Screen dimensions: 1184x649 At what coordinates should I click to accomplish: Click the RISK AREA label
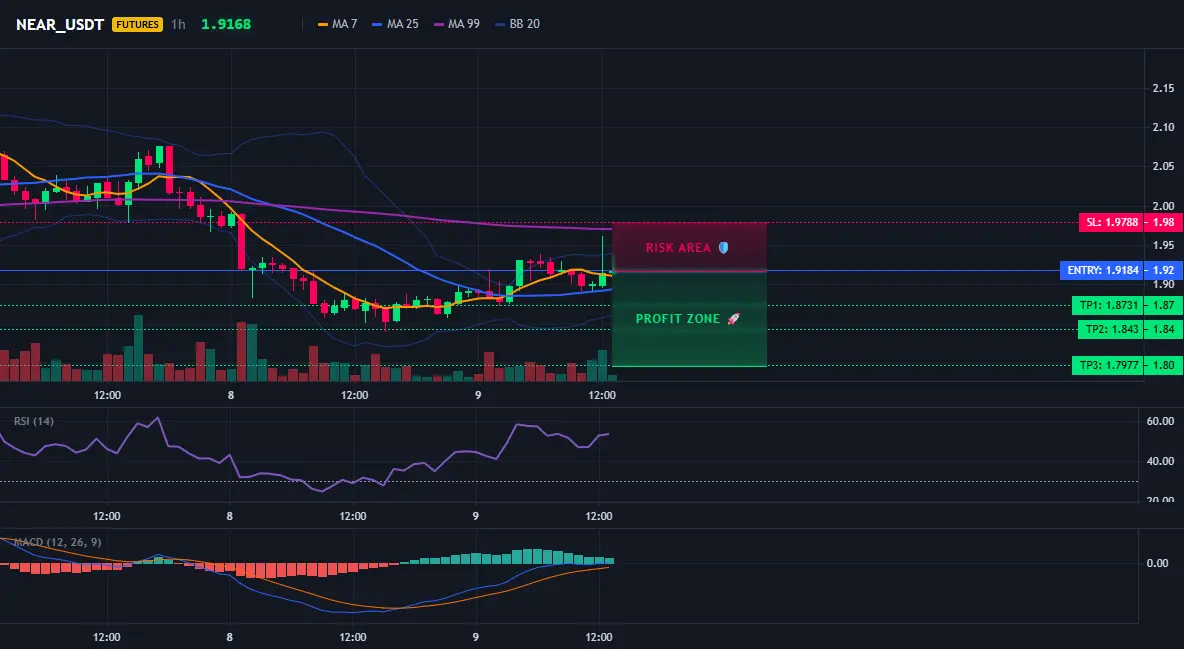[x=678, y=248]
